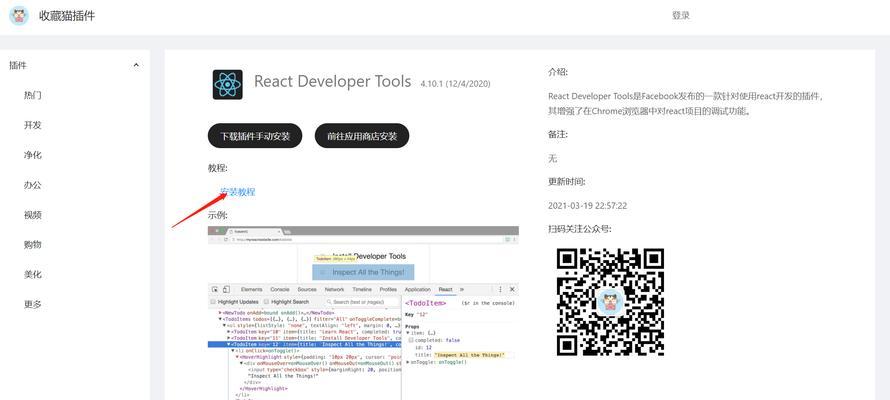Open the 净化 category
890x400 pixels.
click(x=32, y=155)
